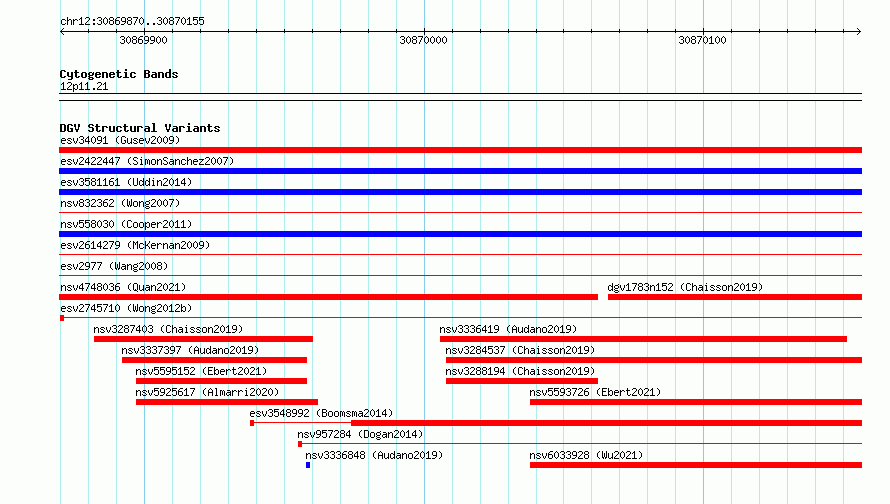
Task: Select nsv3288194 (Chaisson2019) label
Action: (x=520, y=371)
